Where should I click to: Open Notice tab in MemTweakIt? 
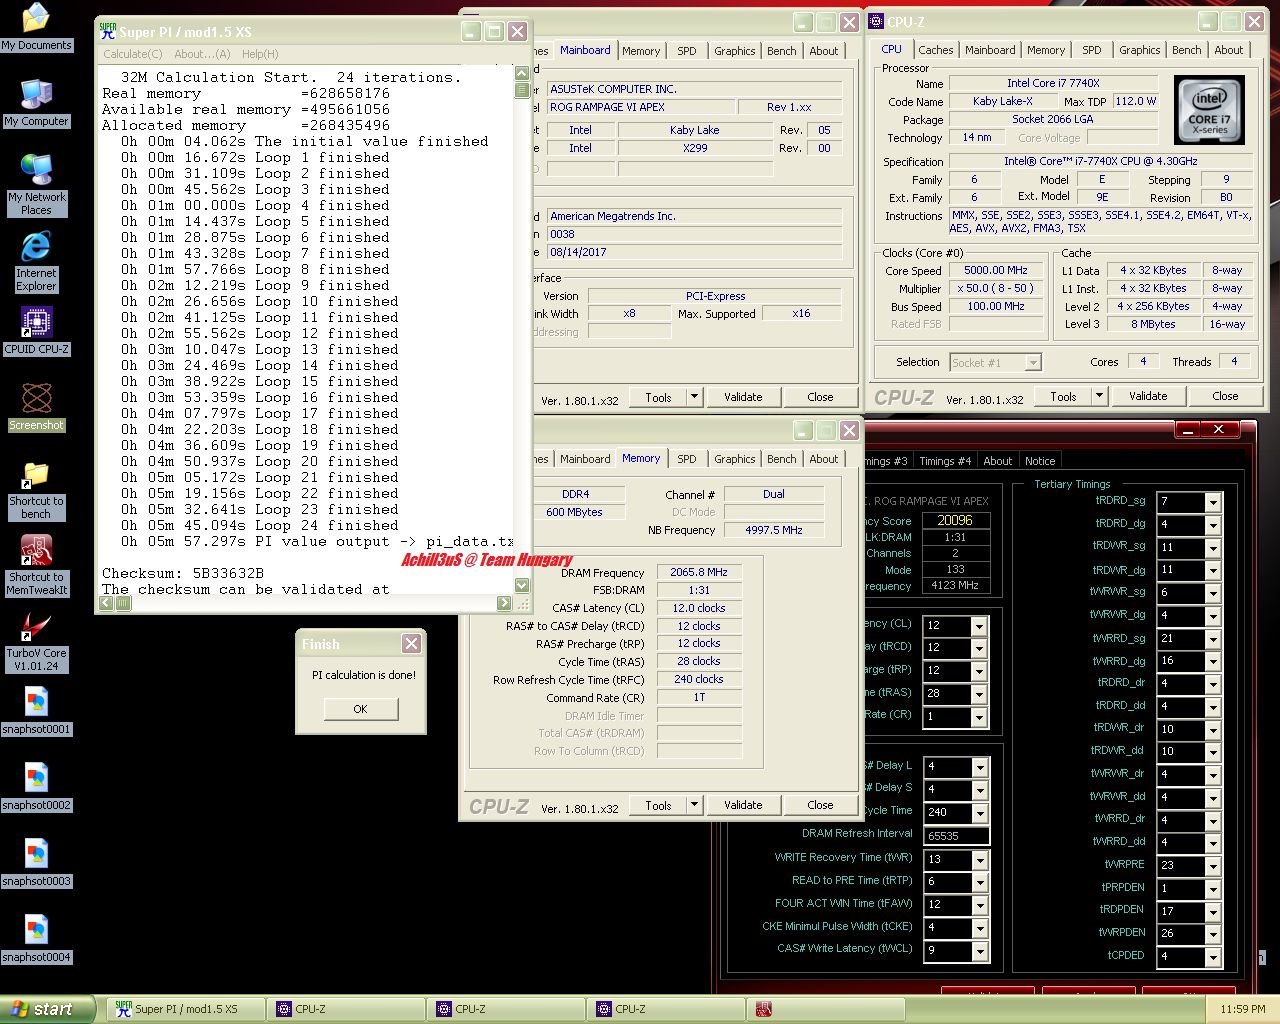[x=1040, y=461]
